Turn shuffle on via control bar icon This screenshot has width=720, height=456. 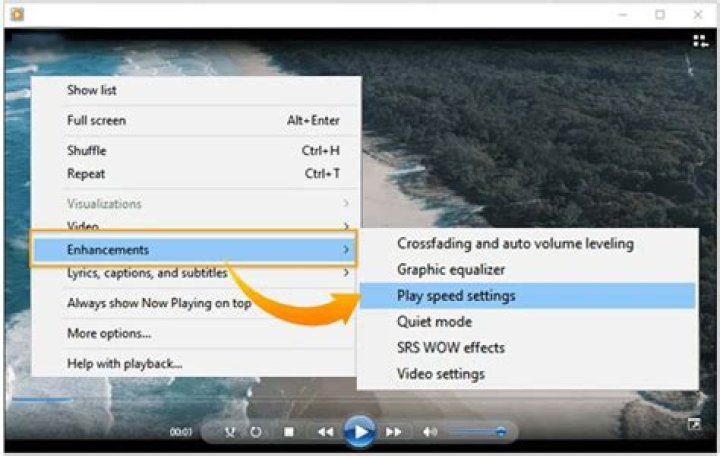[x=230, y=432]
